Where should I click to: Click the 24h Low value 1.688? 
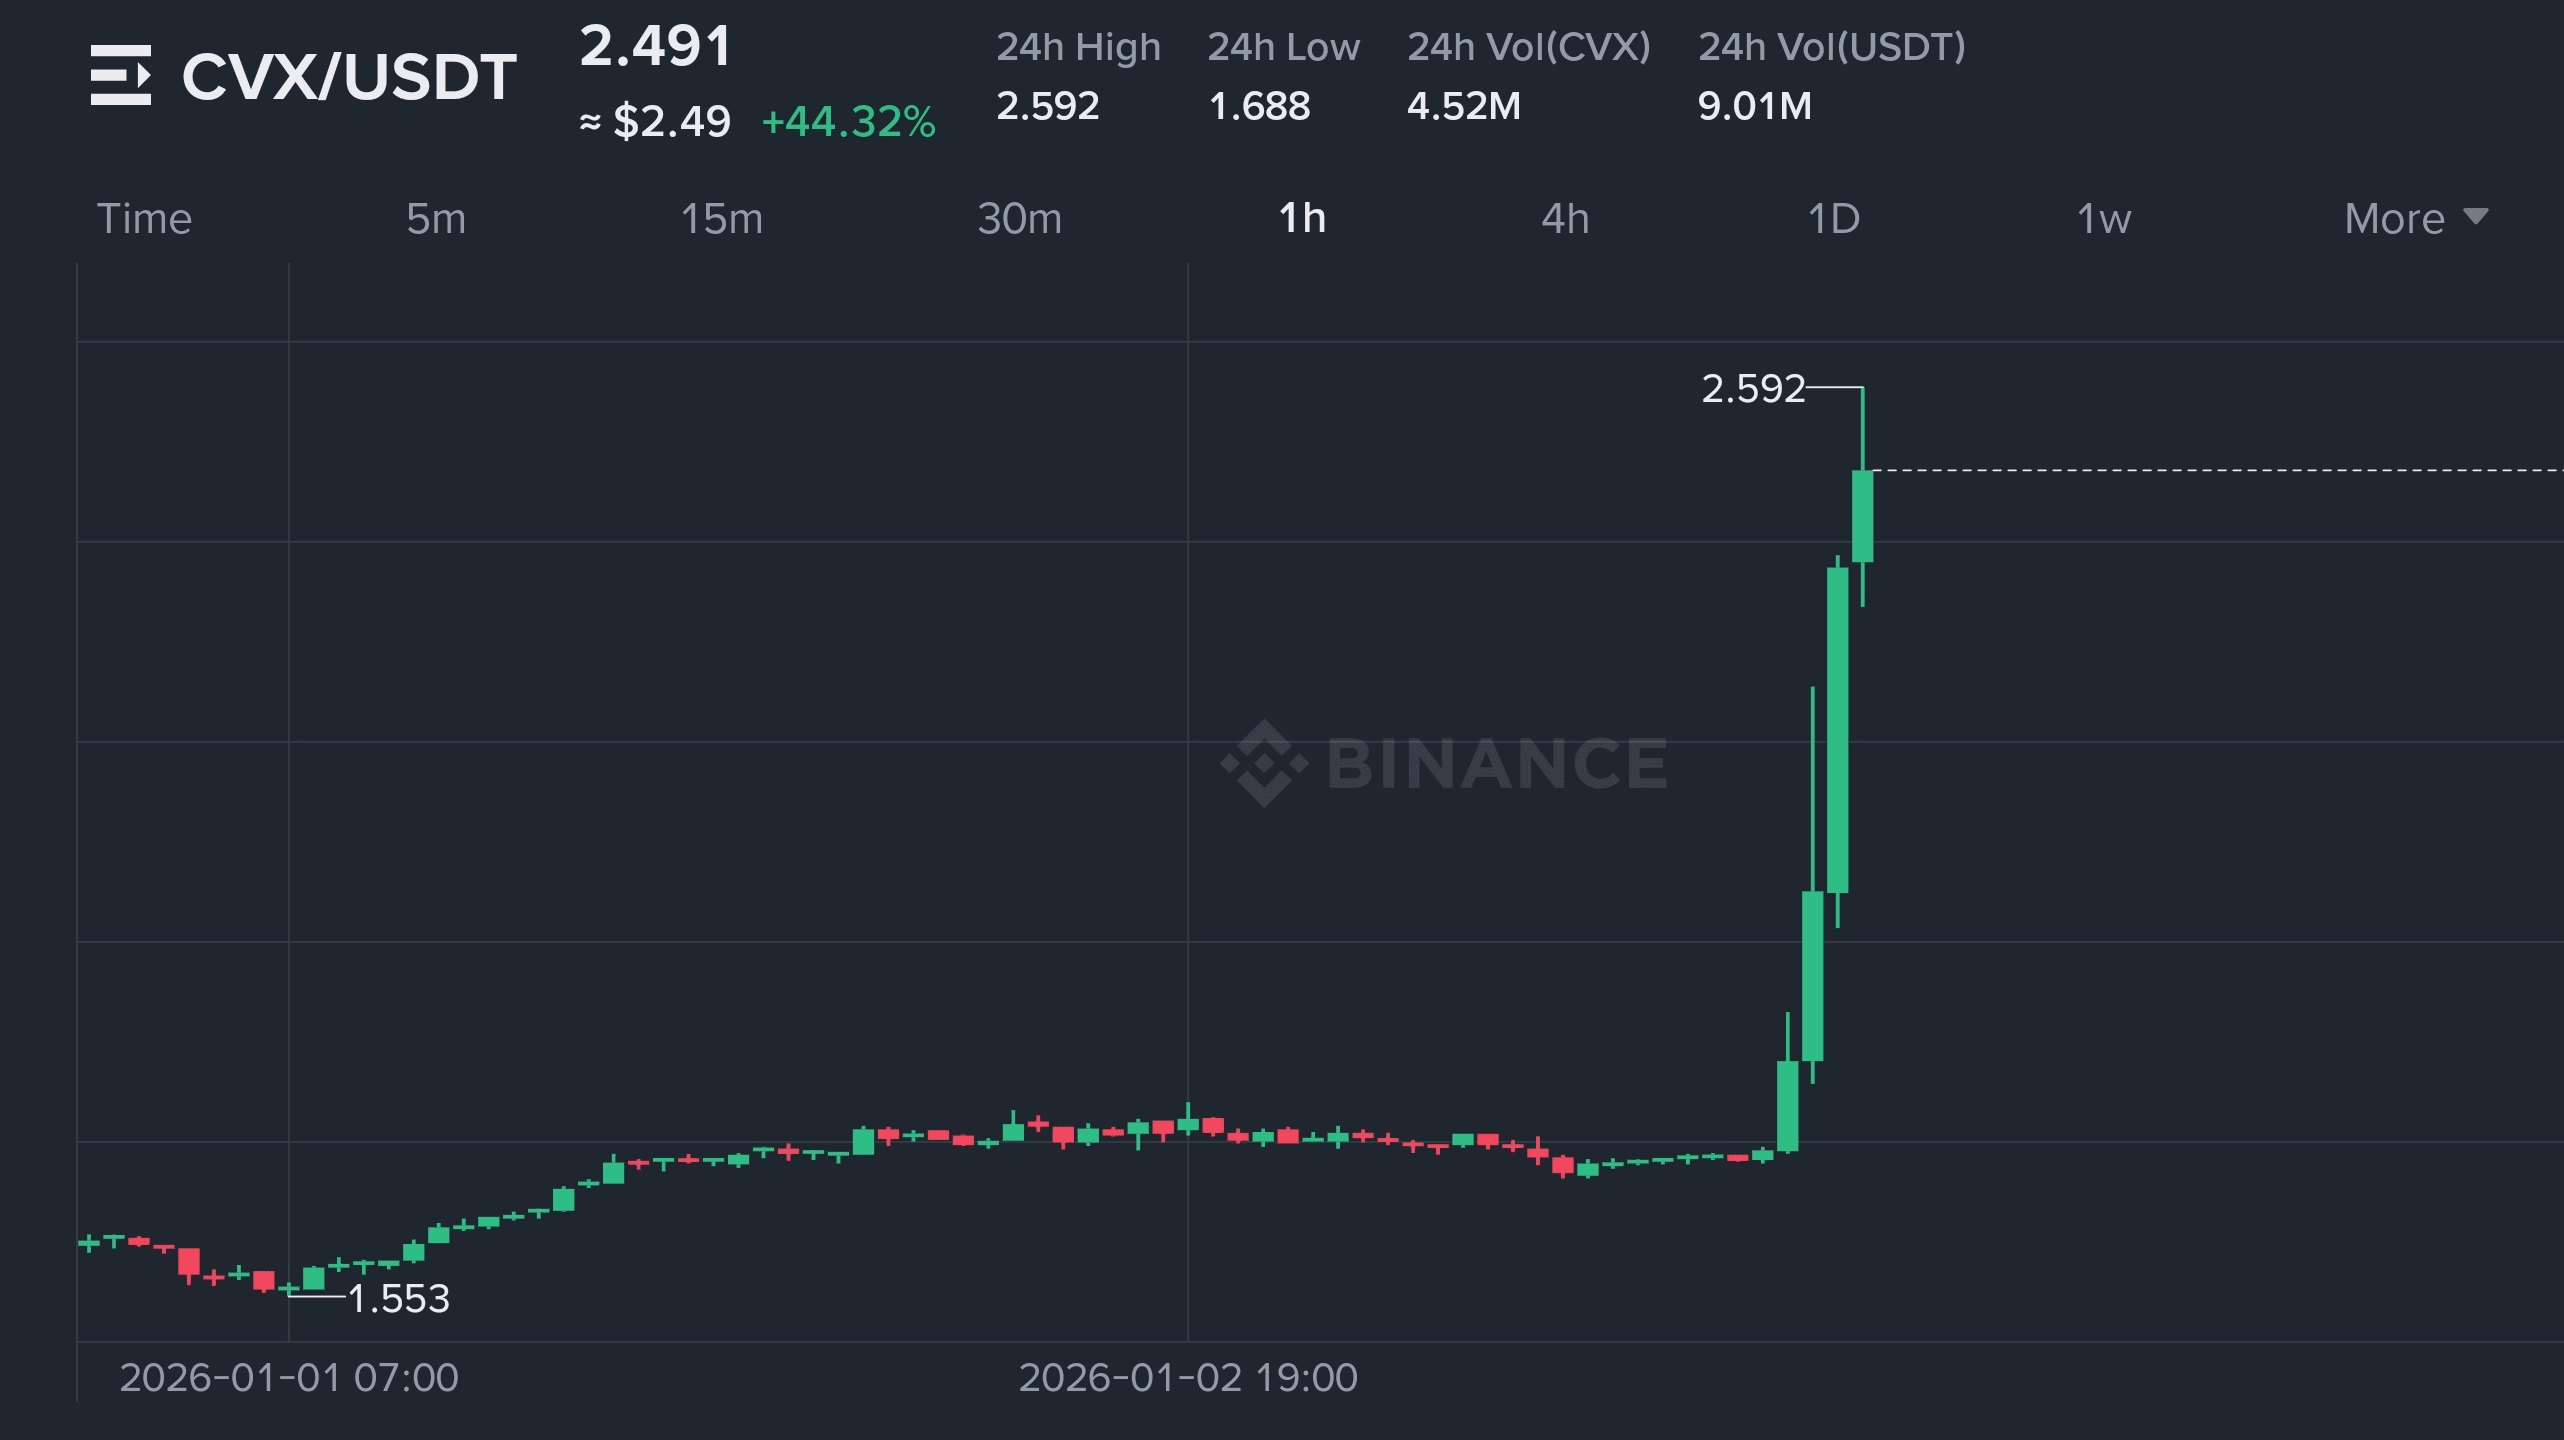1258,106
